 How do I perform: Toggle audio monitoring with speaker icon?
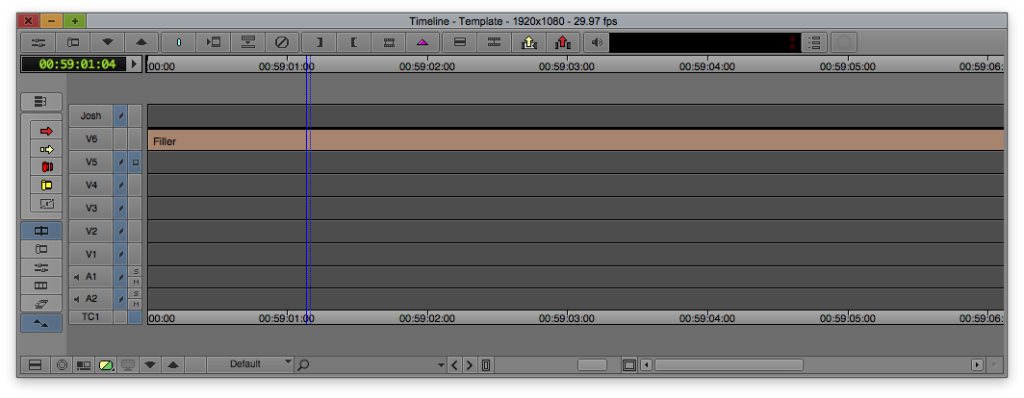596,42
